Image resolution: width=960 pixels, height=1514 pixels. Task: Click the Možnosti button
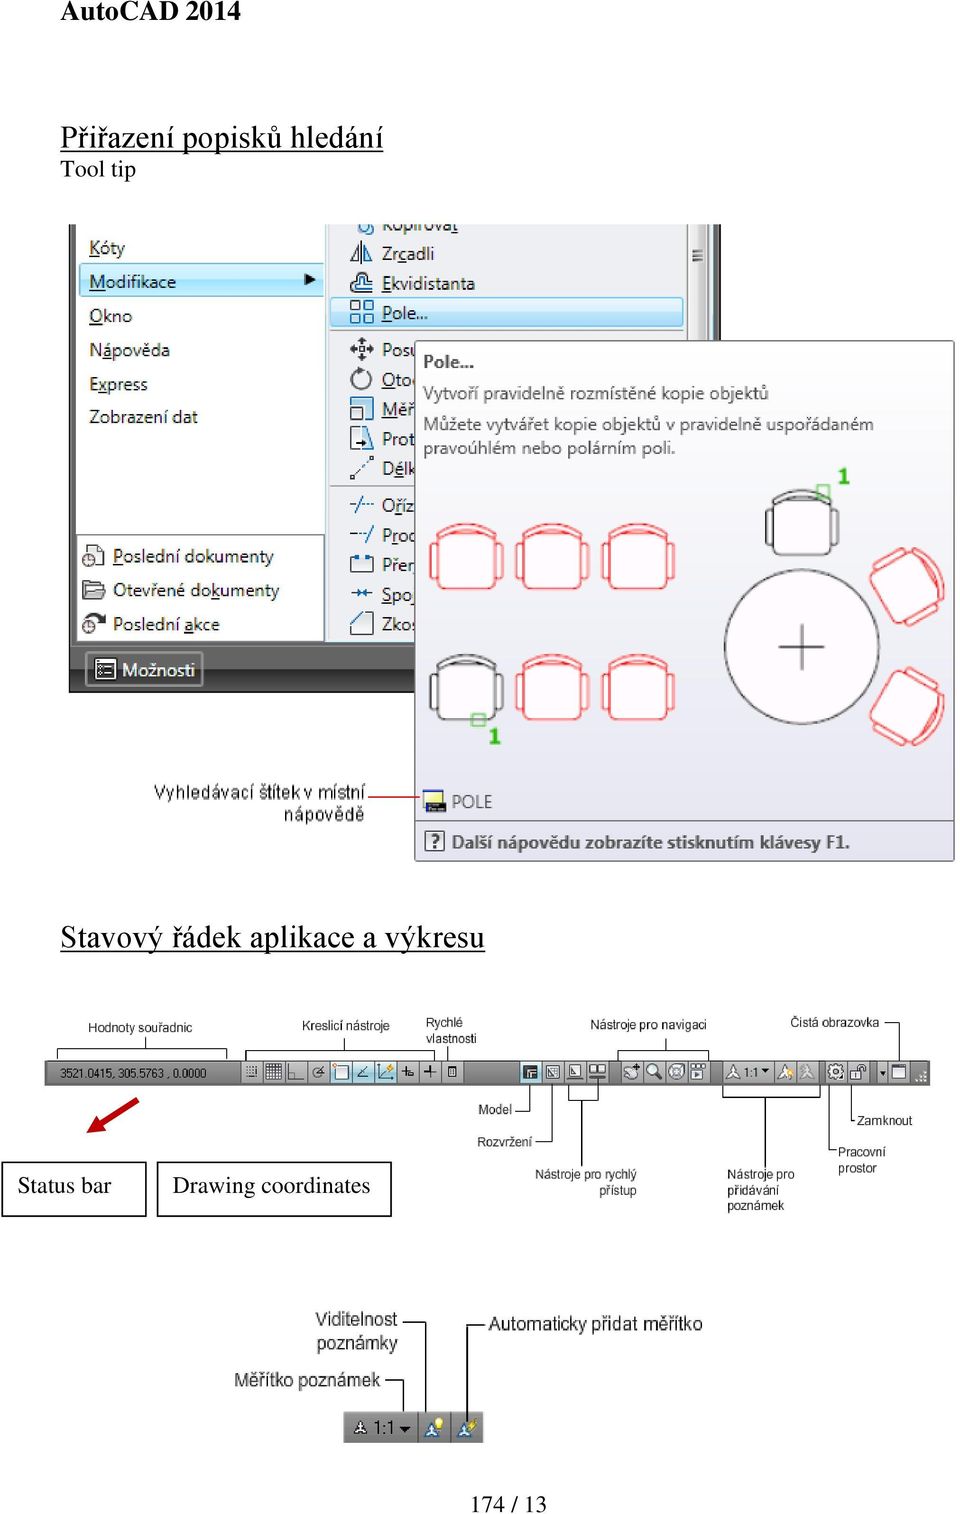click(x=145, y=670)
